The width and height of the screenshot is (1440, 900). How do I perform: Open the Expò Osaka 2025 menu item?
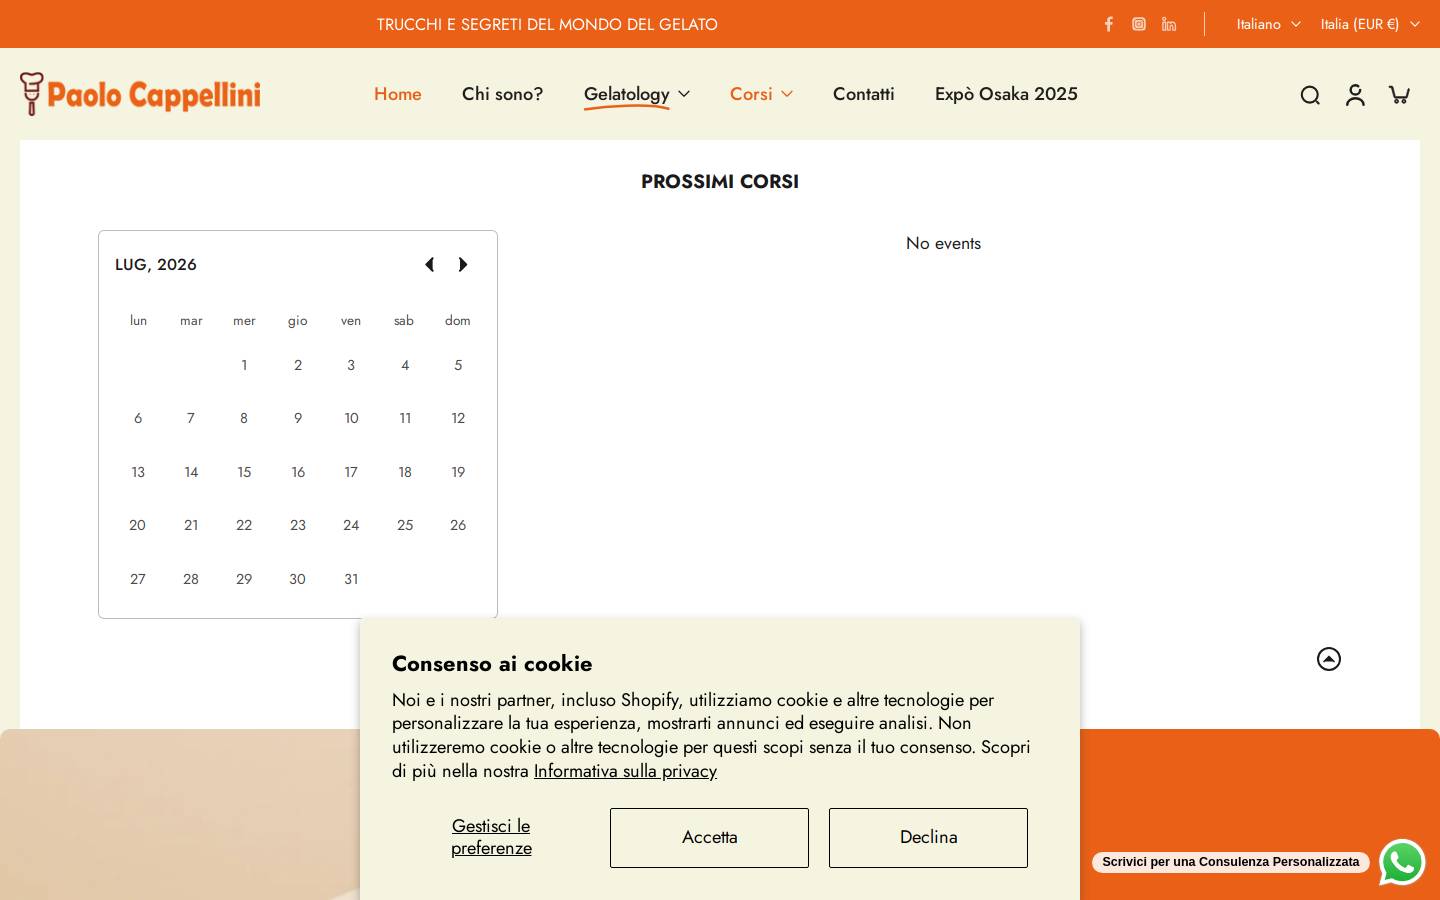point(1006,94)
